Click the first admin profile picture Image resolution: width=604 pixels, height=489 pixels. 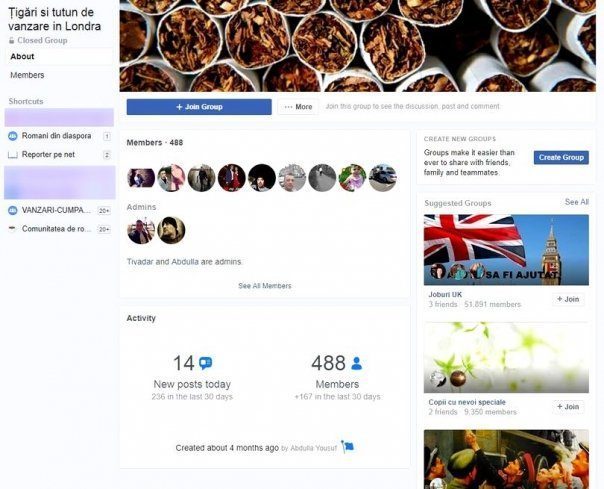coord(141,230)
